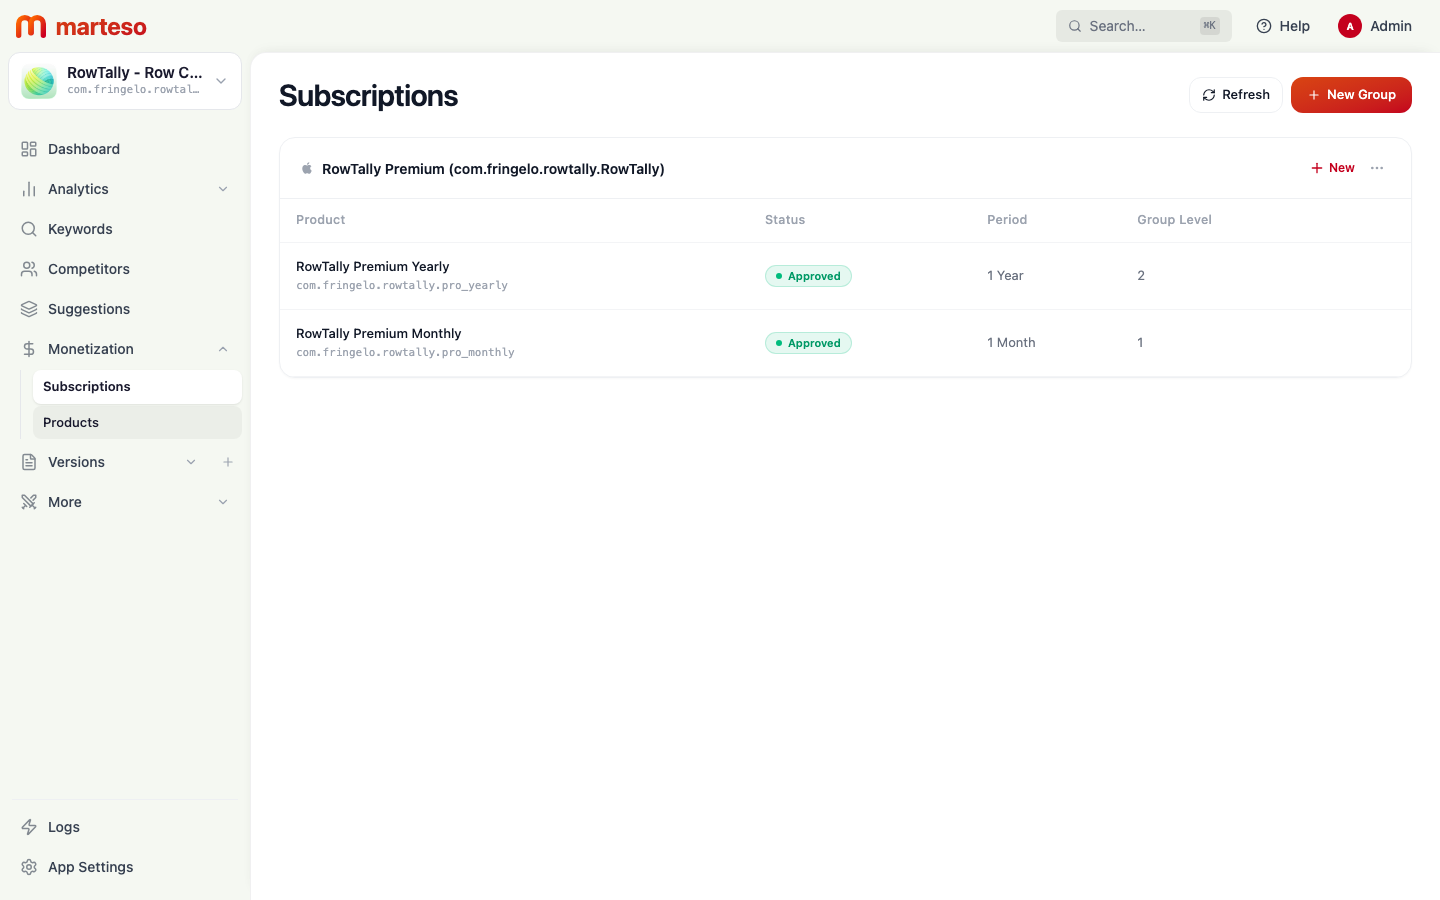Click Approved status of the Yearly product

click(808, 276)
